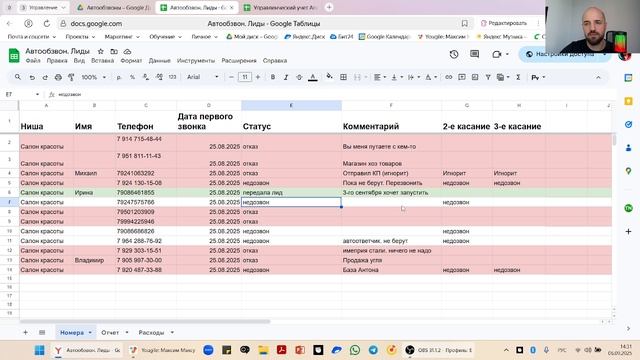Open a new browser tab
The image size is (640, 360).
coord(329,7)
